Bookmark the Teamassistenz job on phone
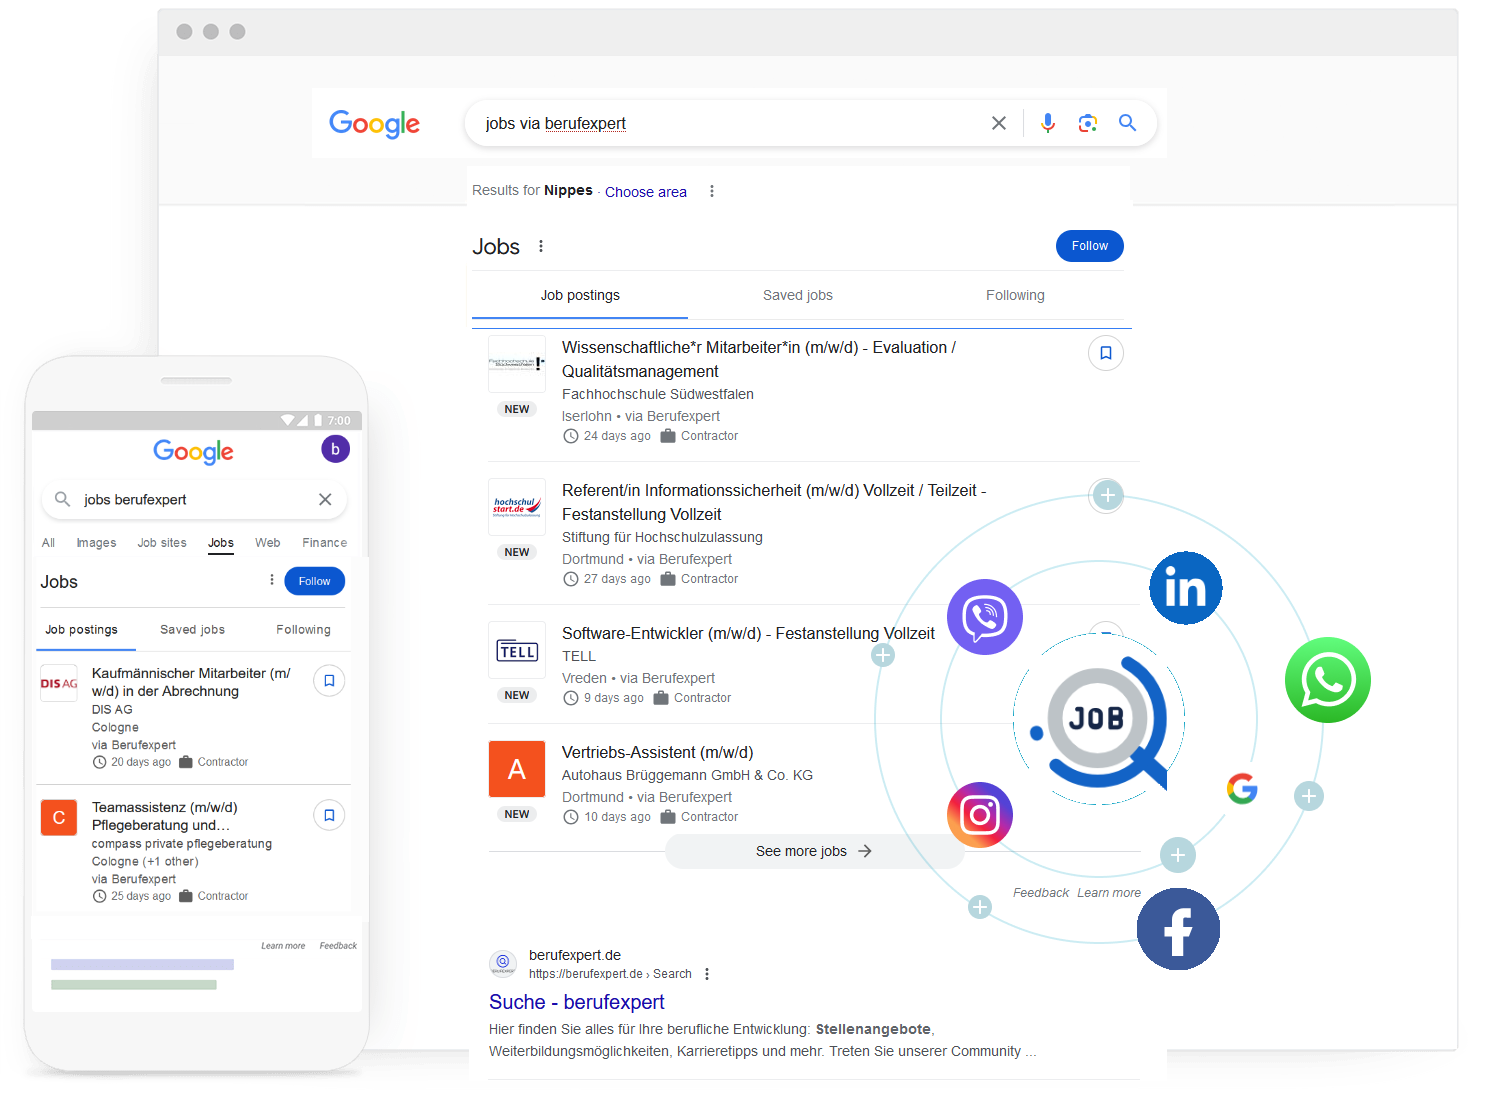The width and height of the screenshot is (1506, 1110). [x=329, y=815]
